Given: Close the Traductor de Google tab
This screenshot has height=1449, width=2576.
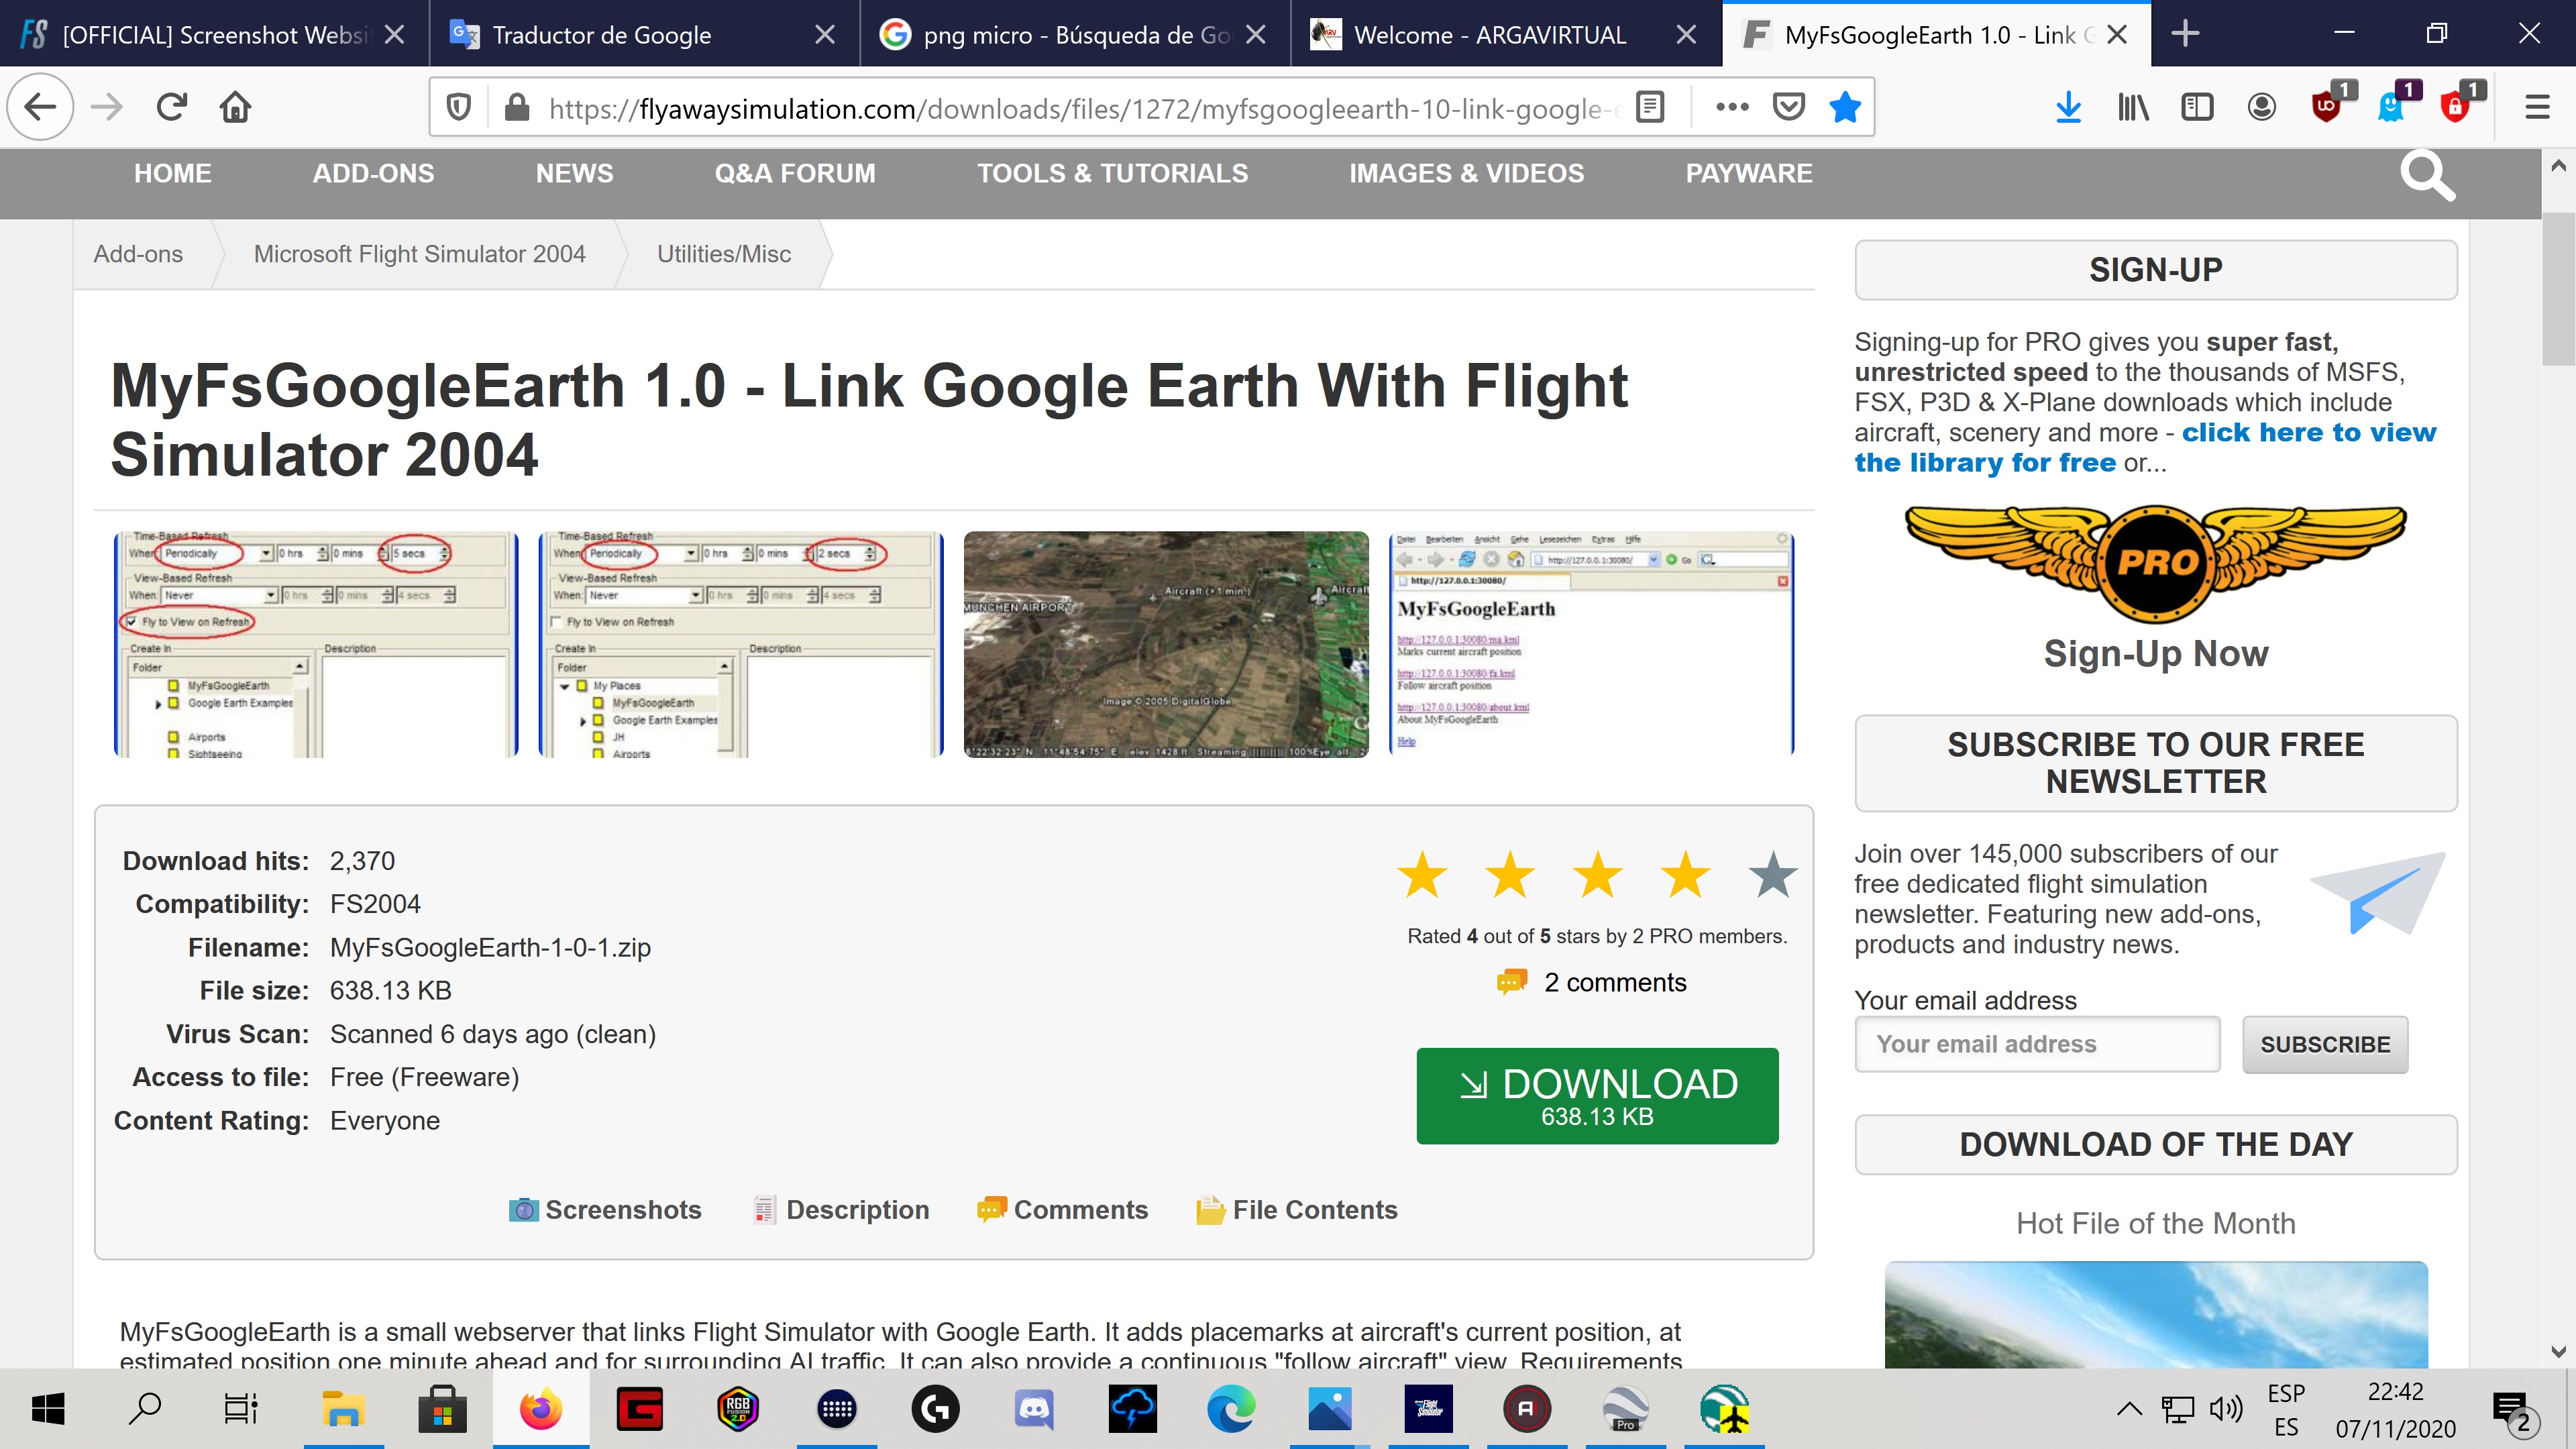Looking at the screenshot, I should [825, 34].
